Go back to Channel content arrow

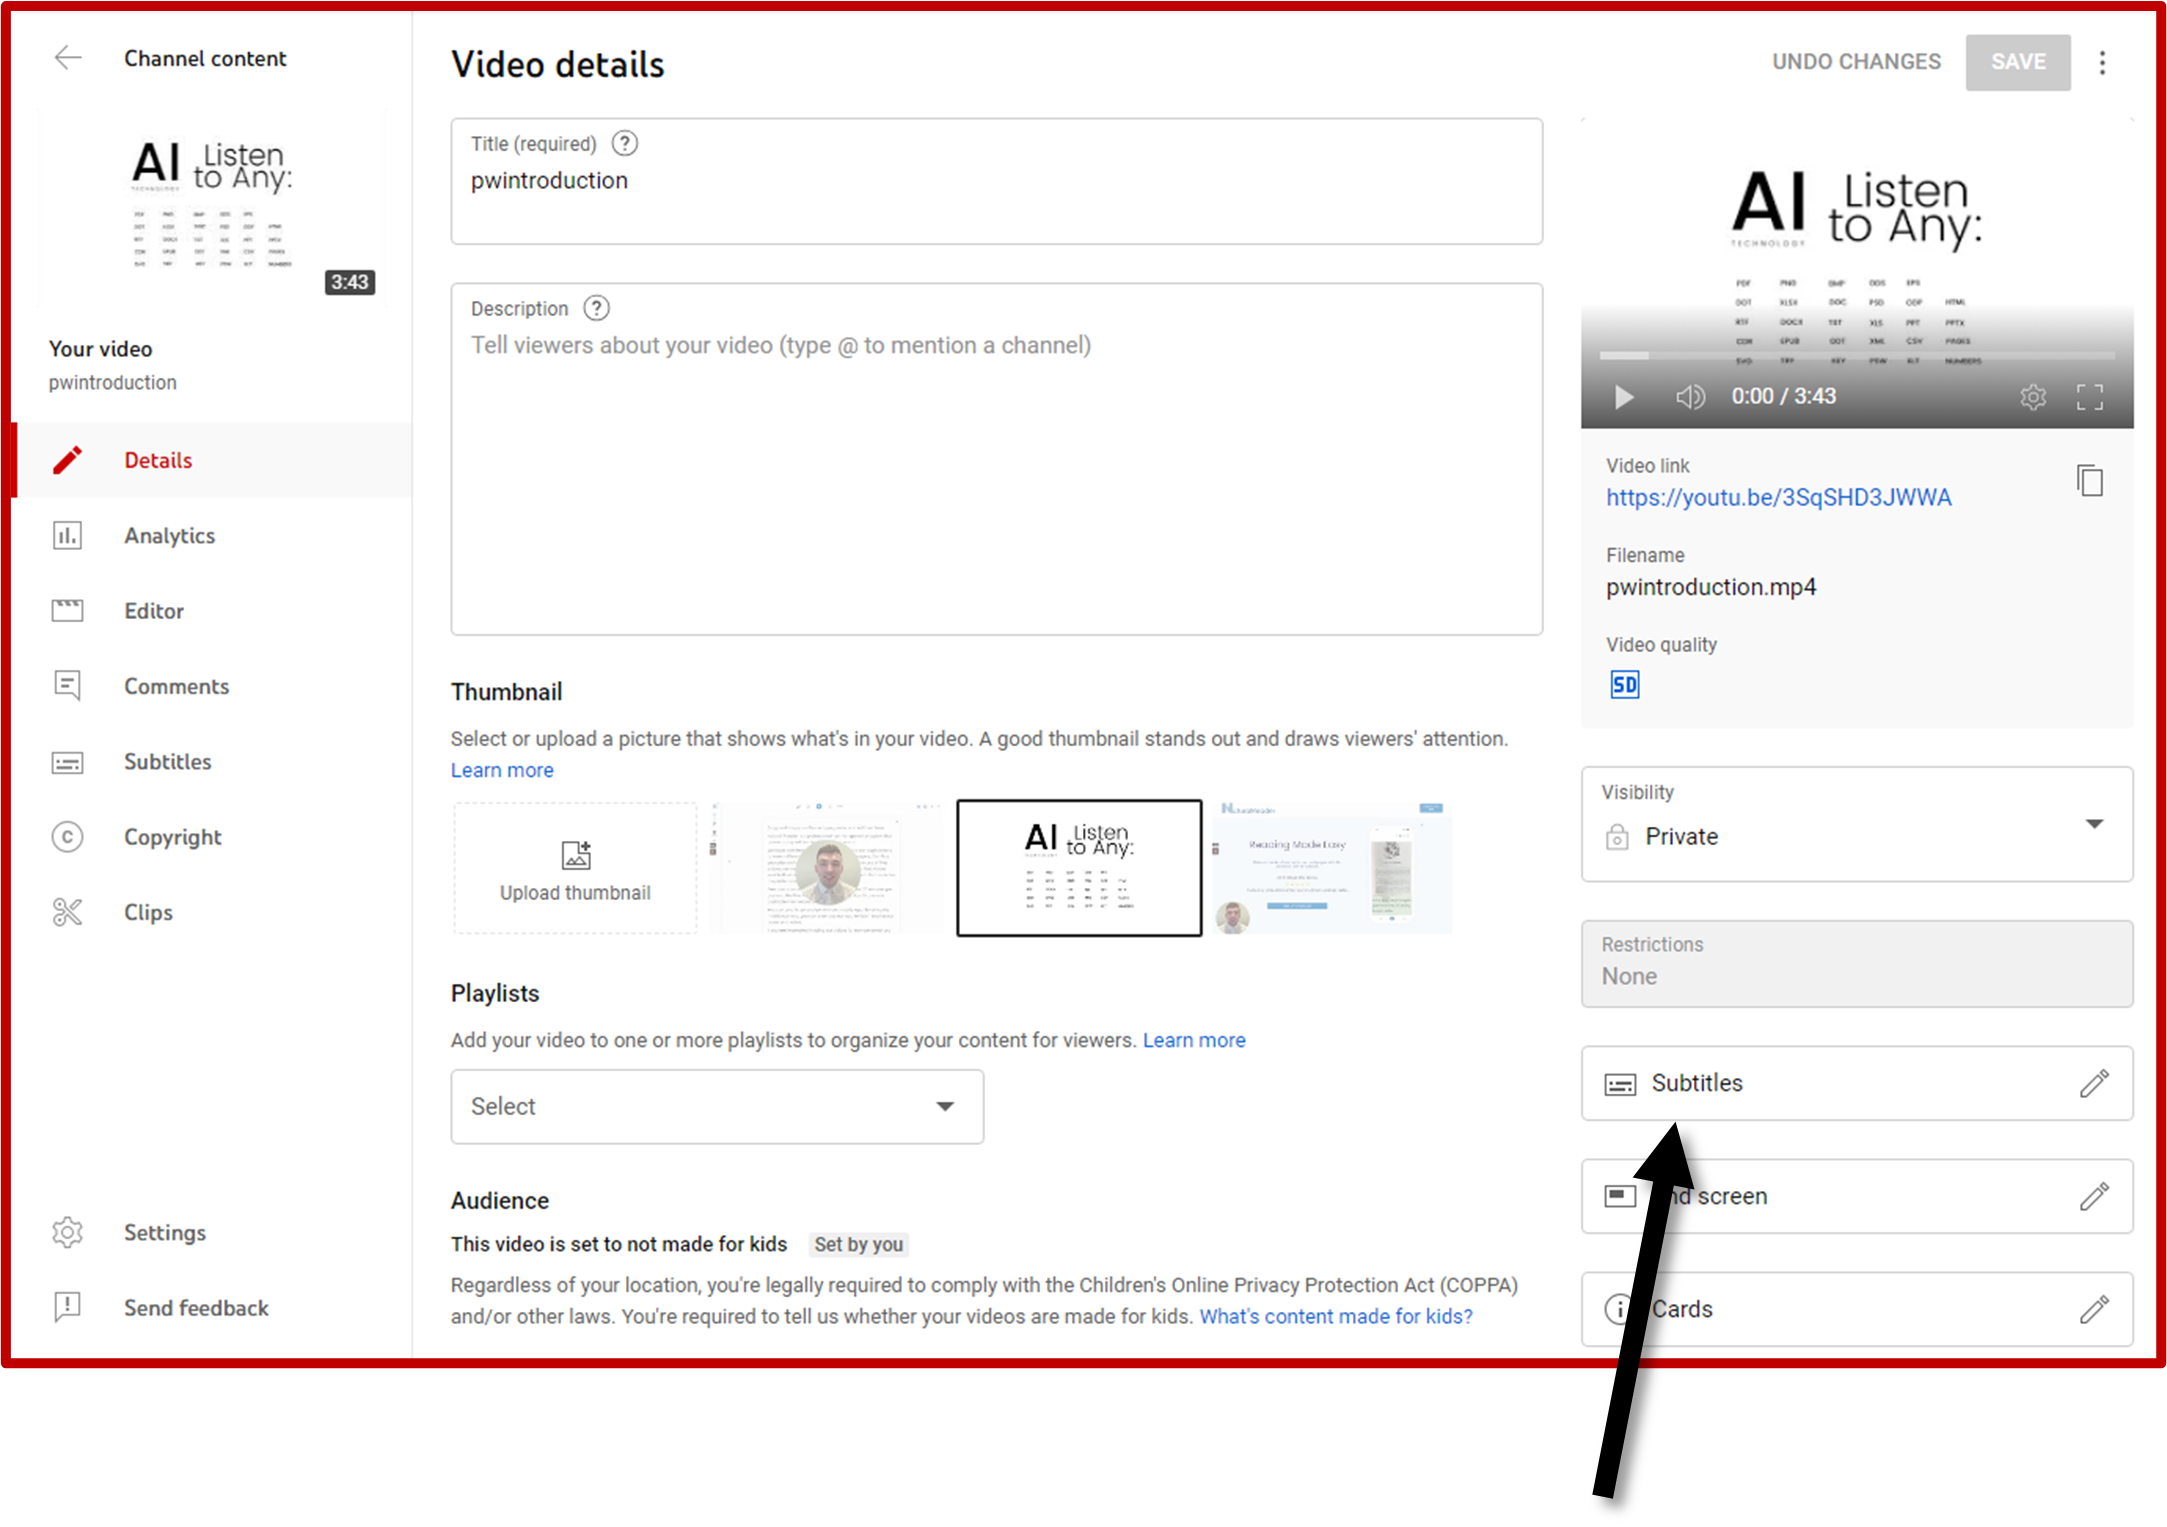67,58
